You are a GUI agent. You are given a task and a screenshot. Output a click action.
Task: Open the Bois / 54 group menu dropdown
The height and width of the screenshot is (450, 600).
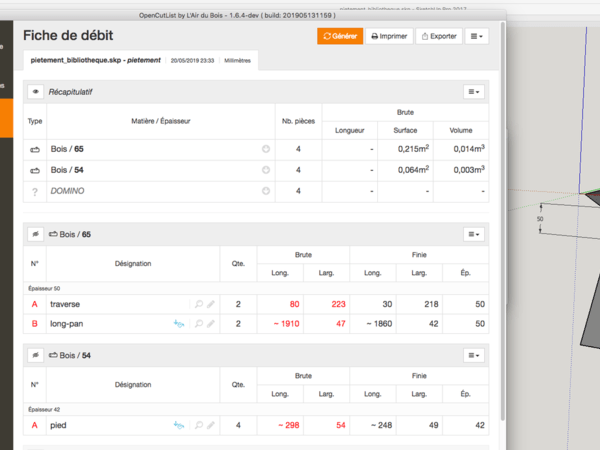475,355
